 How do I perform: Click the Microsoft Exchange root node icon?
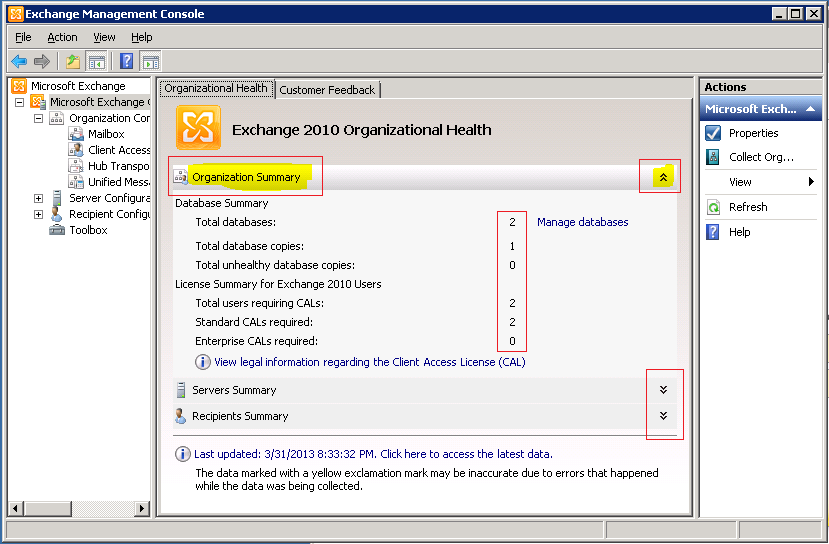pyautogui.click(x=19, y=86)
